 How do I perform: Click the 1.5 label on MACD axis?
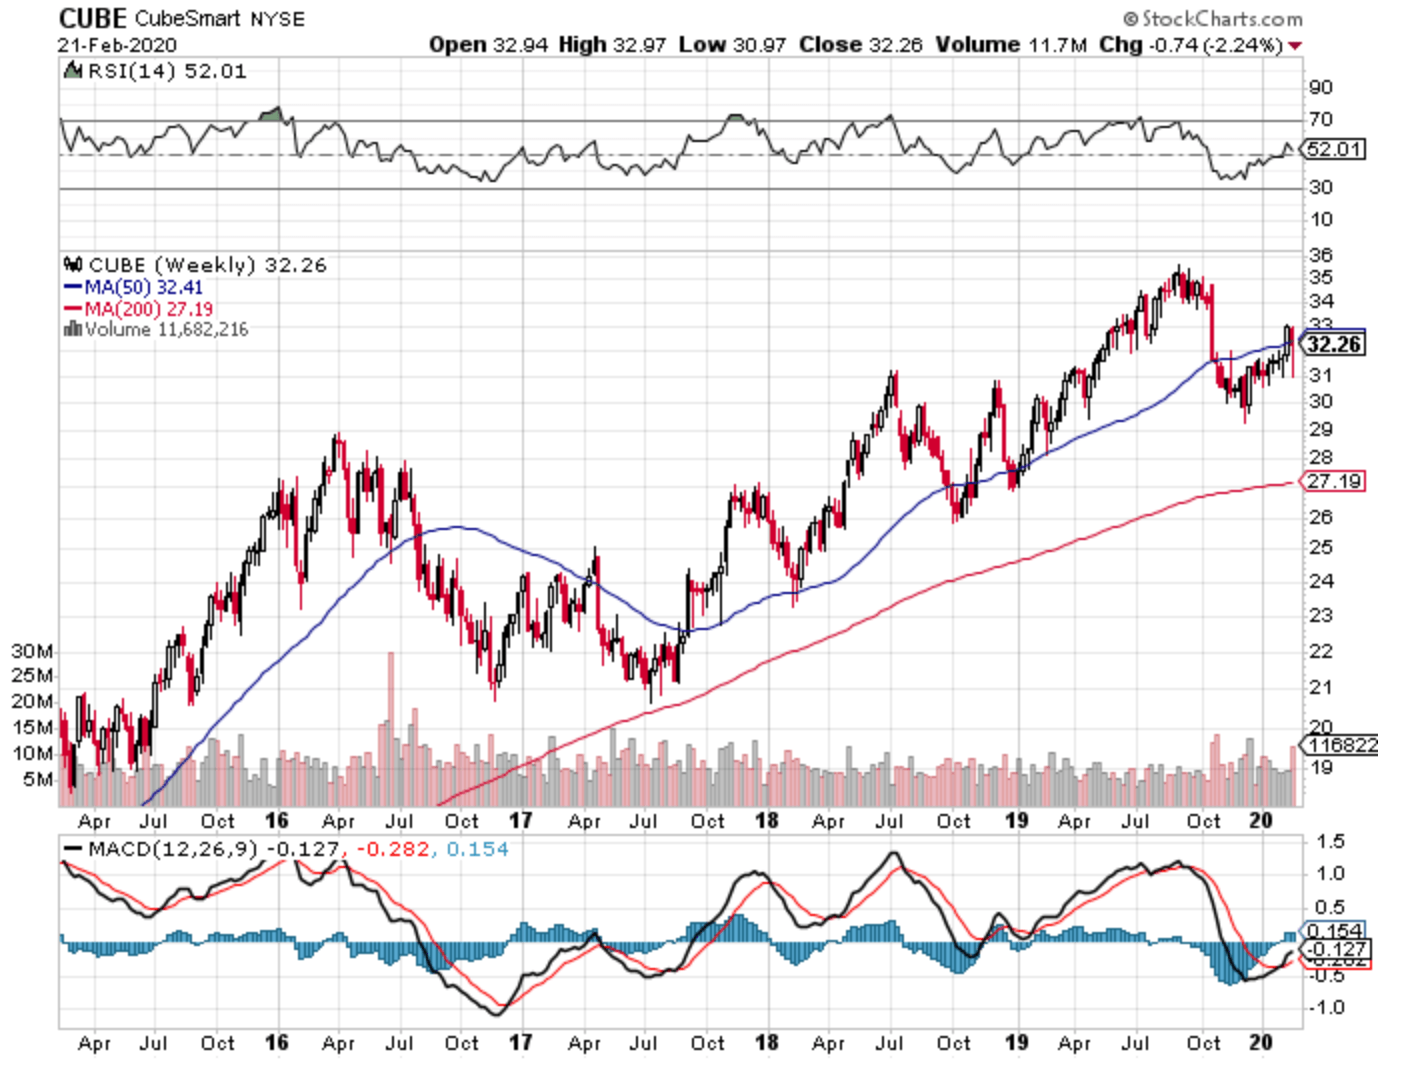(x=1330, y=842)
